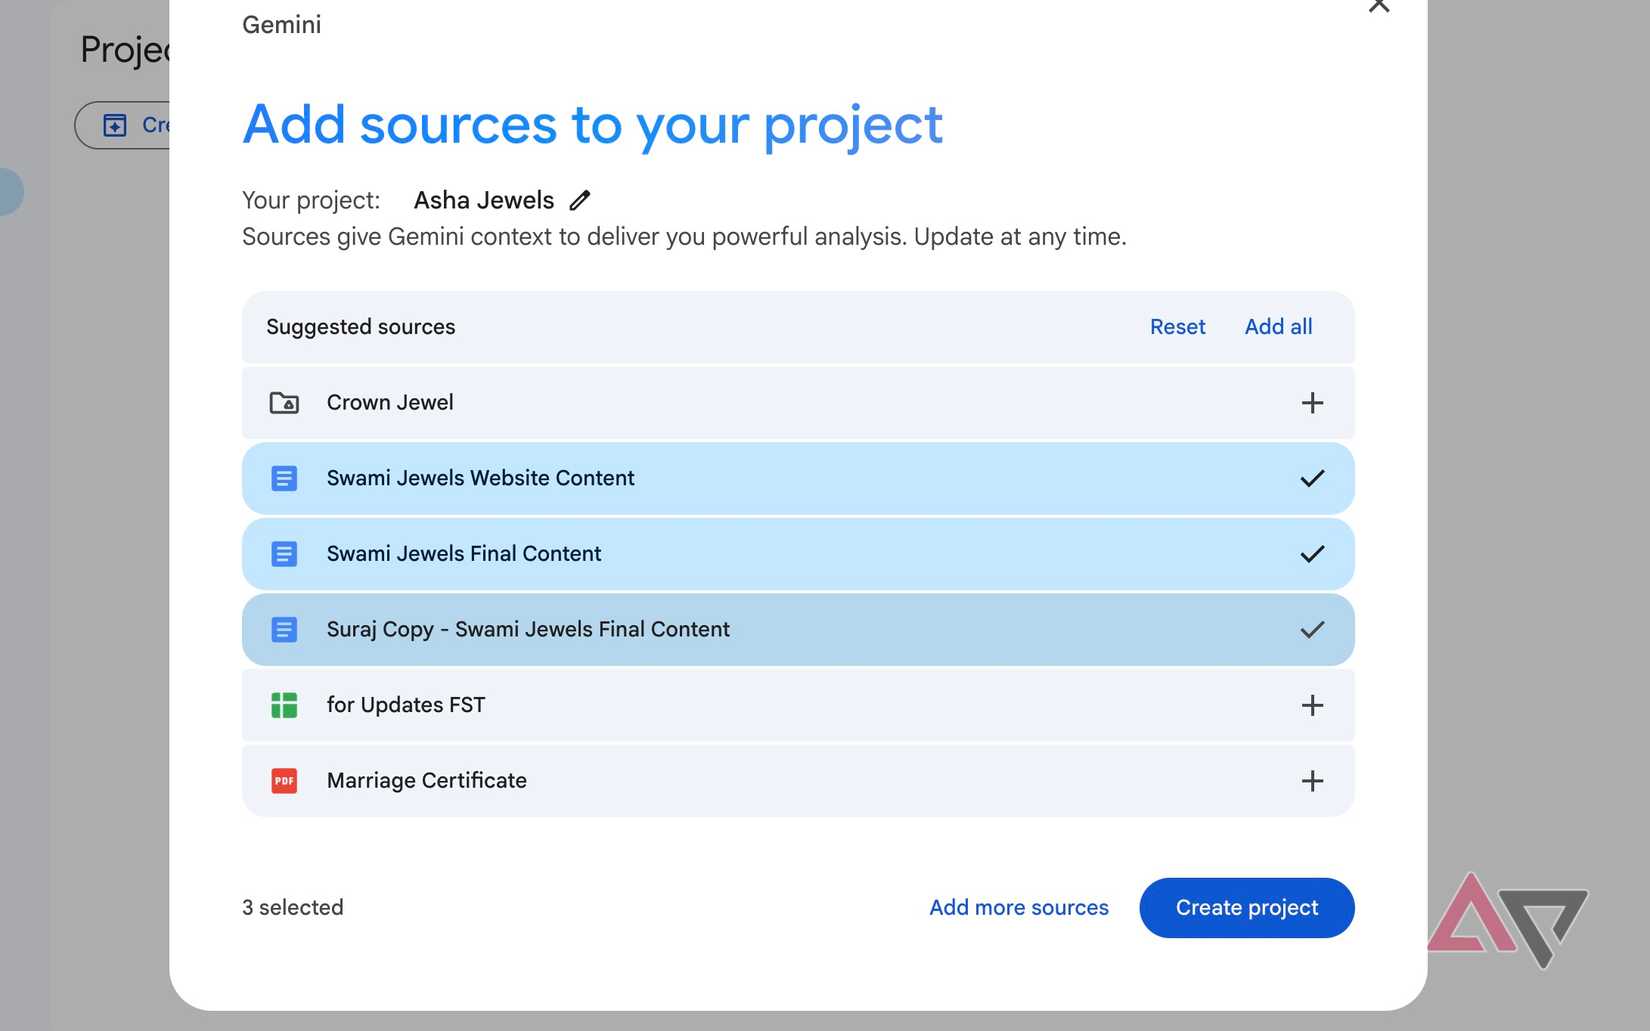1650x1031 pixels.
Task: Click the Swami Jewels Final Content title
Action: tap(464, 554)
